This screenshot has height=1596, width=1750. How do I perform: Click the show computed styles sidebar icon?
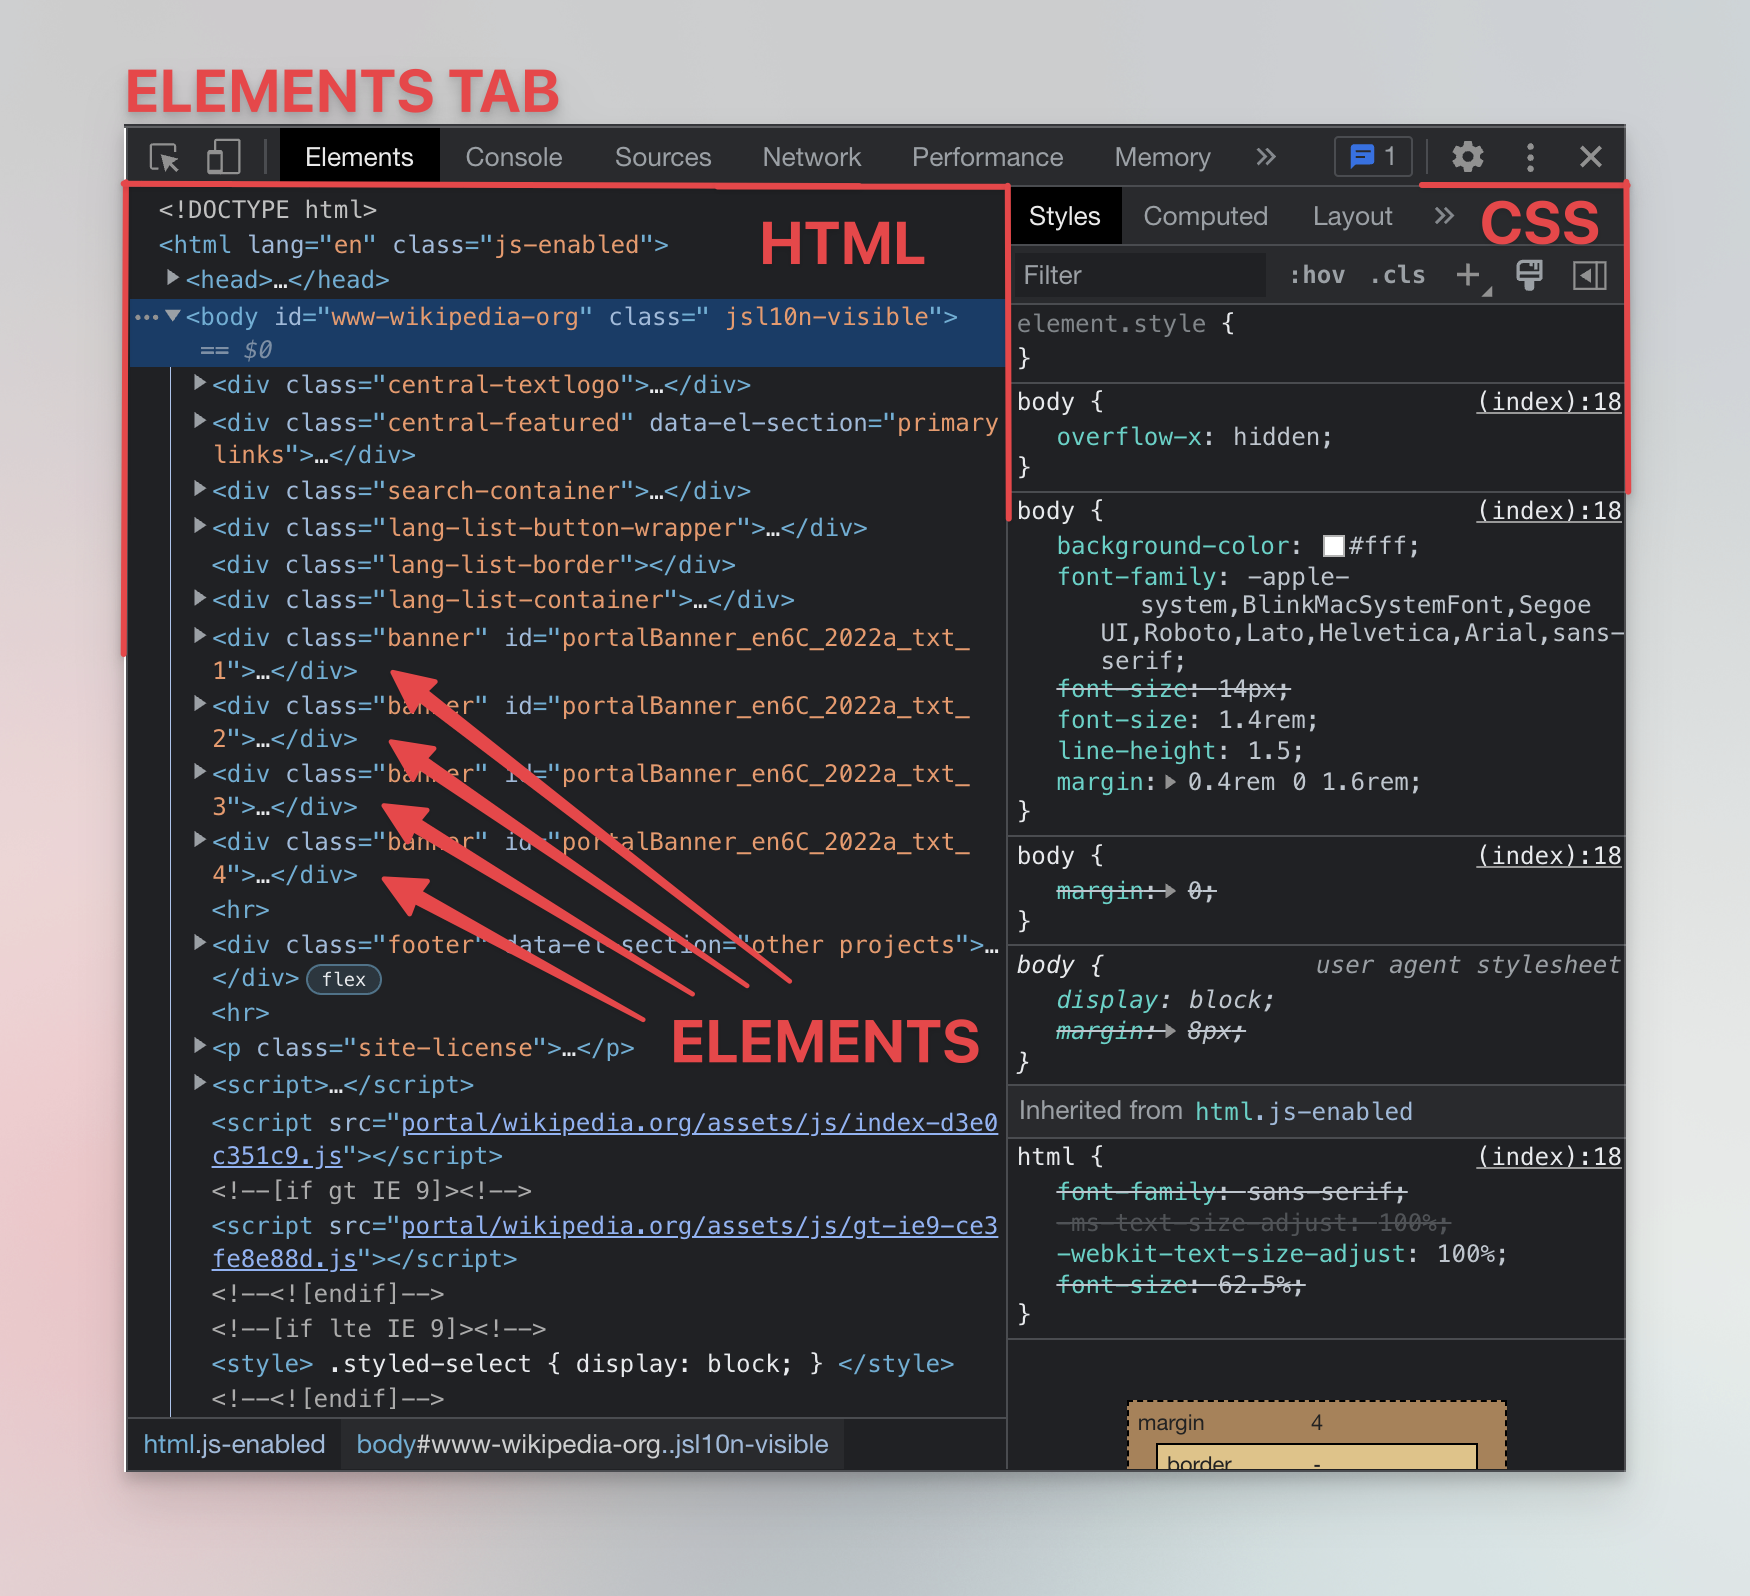[1590, 275]
